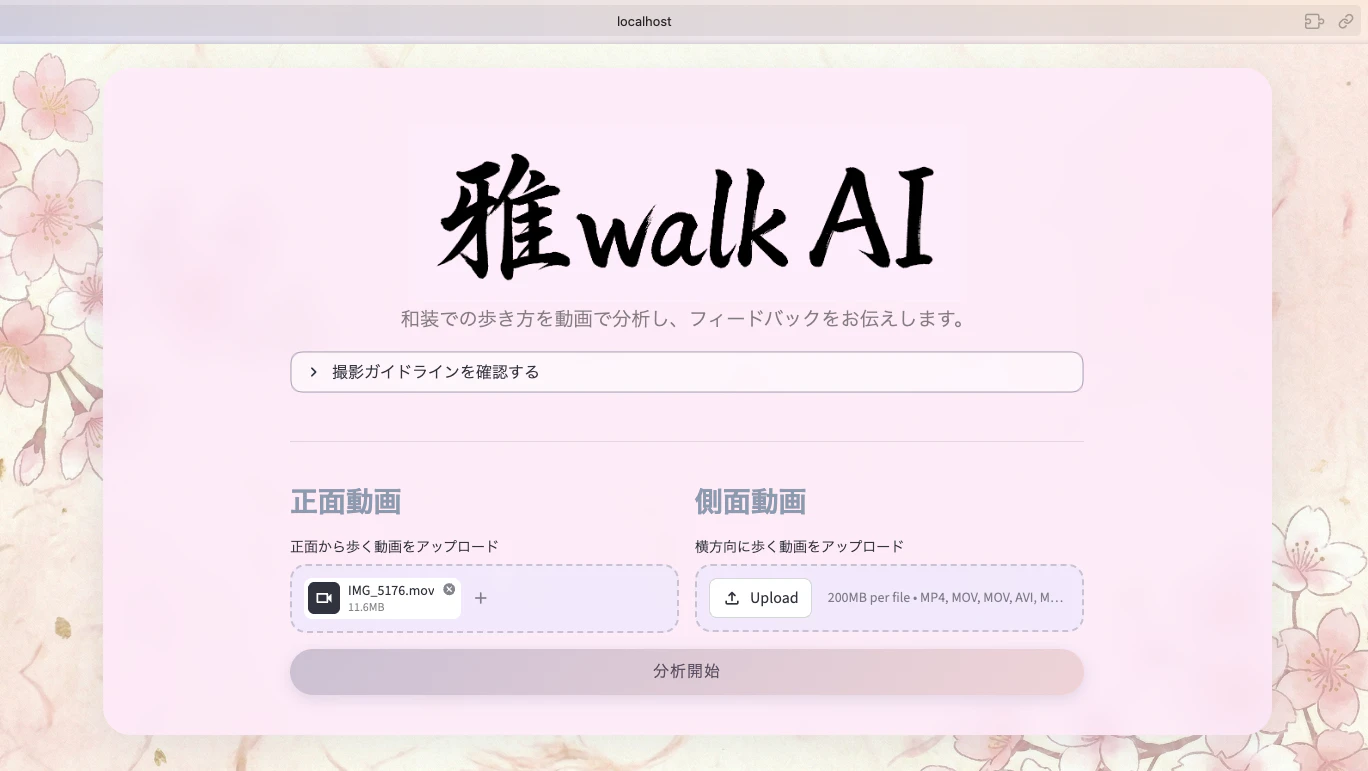This screenshot has width=1368, height=771.
Task: Click the video camera icon on IMG_5176.mov
Action: pyautogui.click(x=323, y=598)
